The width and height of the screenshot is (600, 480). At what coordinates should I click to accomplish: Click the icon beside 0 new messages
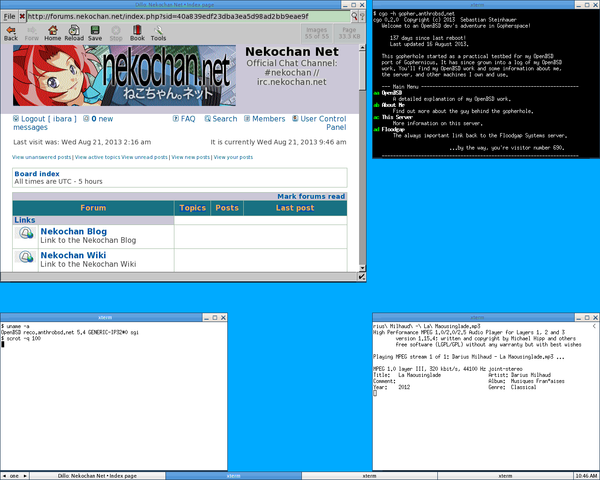coord(86,119)
